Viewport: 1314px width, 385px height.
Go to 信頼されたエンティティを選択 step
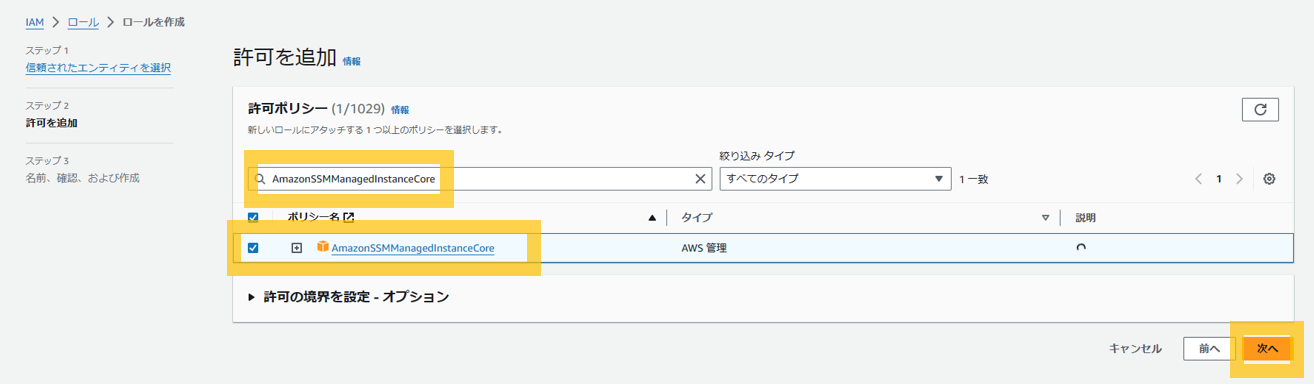[98, 67]
